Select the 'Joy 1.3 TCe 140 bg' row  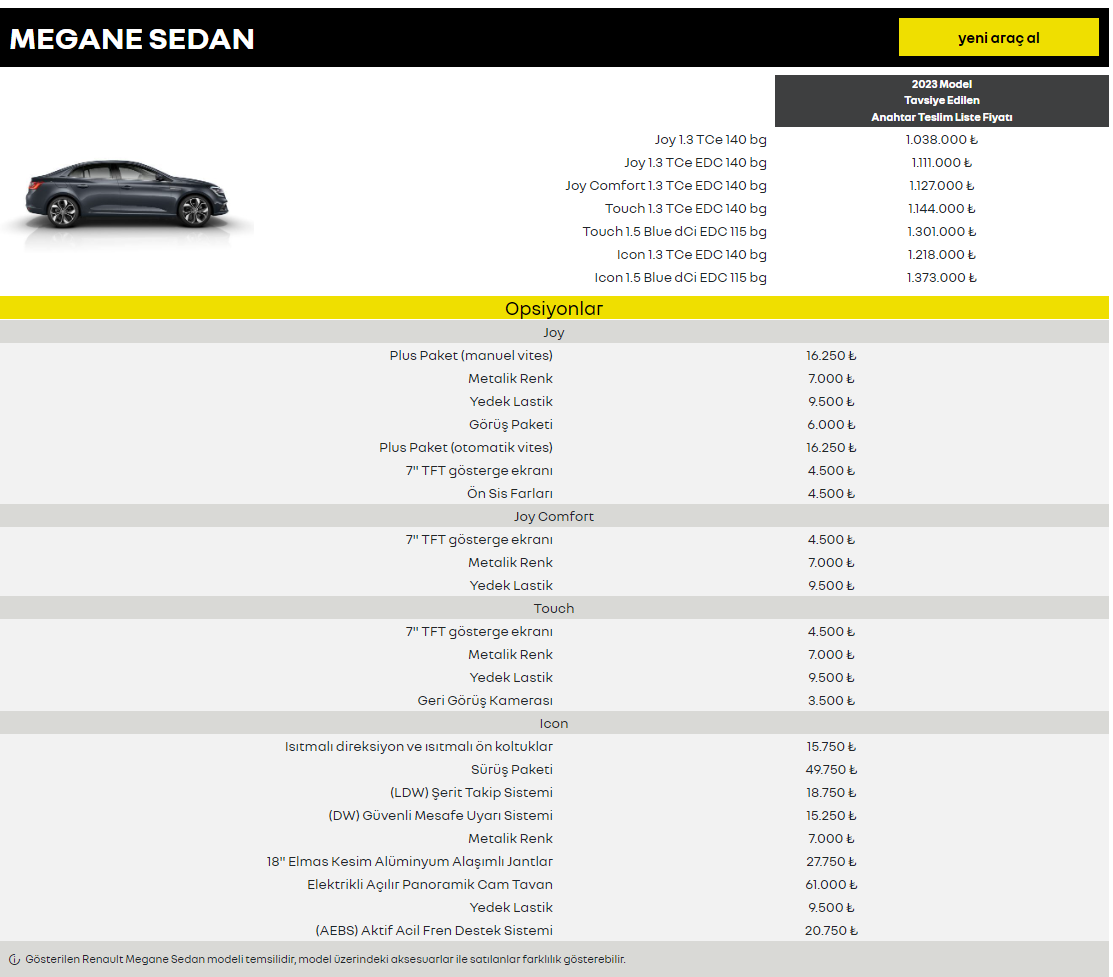click(x=711, y=140)
